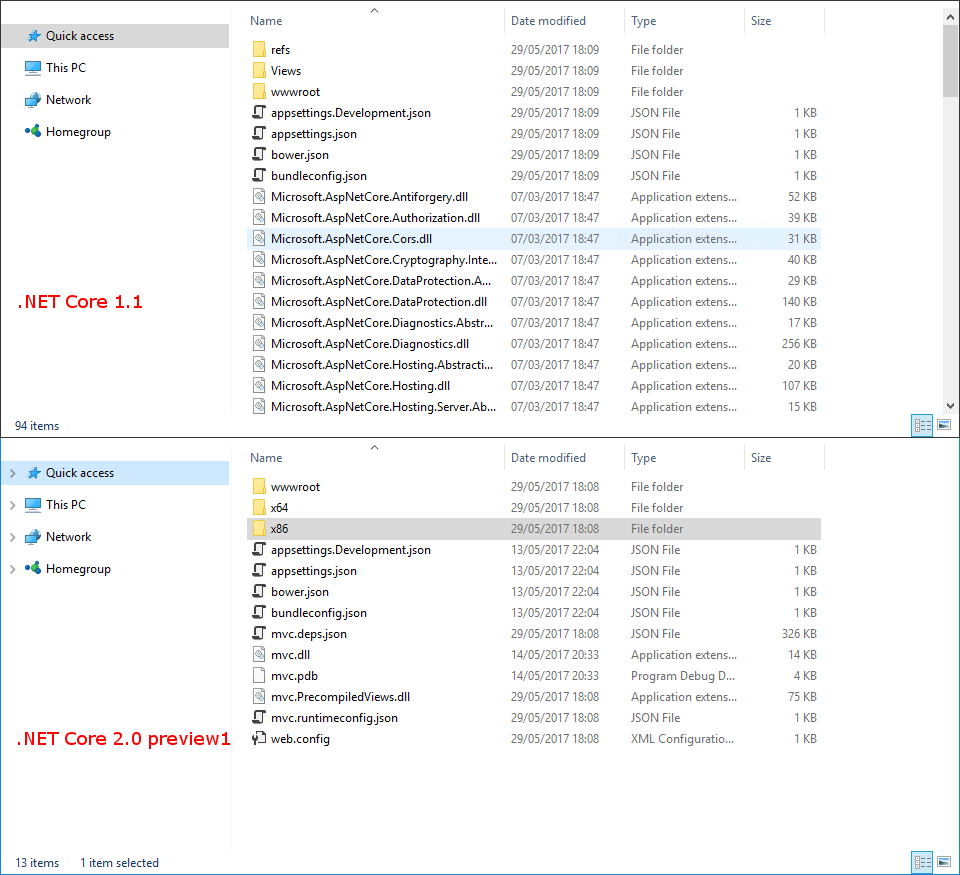This screenshot has width=960, height=875.
Task: Click This PC monitor icon in top window
Action: [x=33, y=67]
